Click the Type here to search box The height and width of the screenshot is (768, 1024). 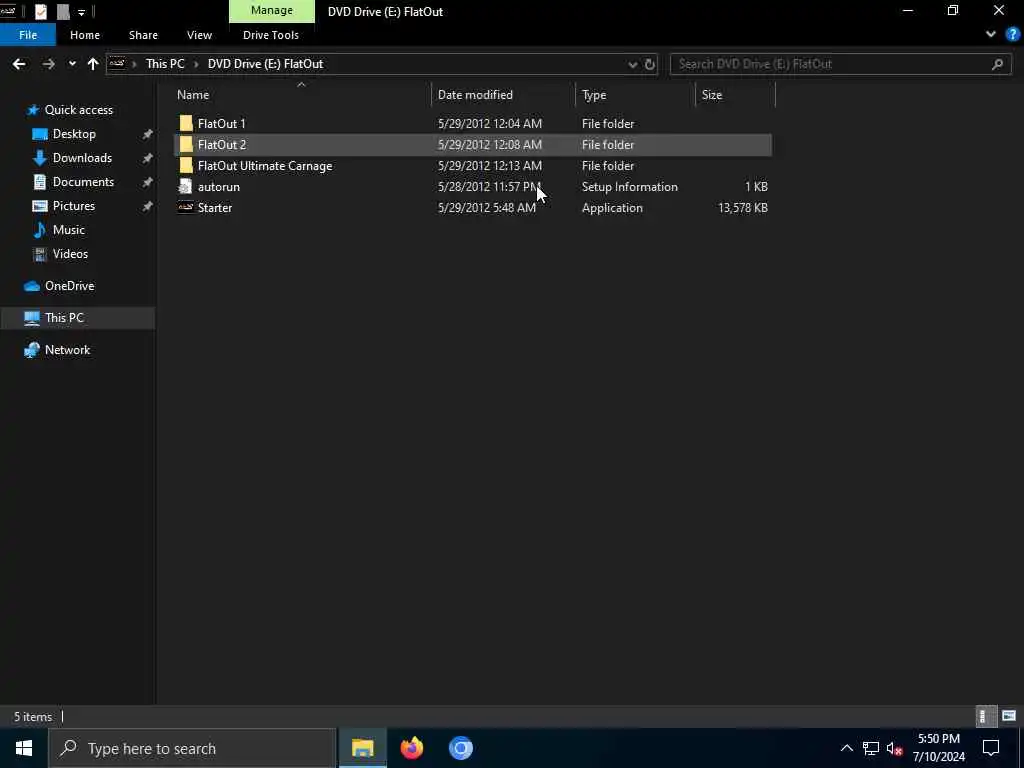click(x=192, y=748)
